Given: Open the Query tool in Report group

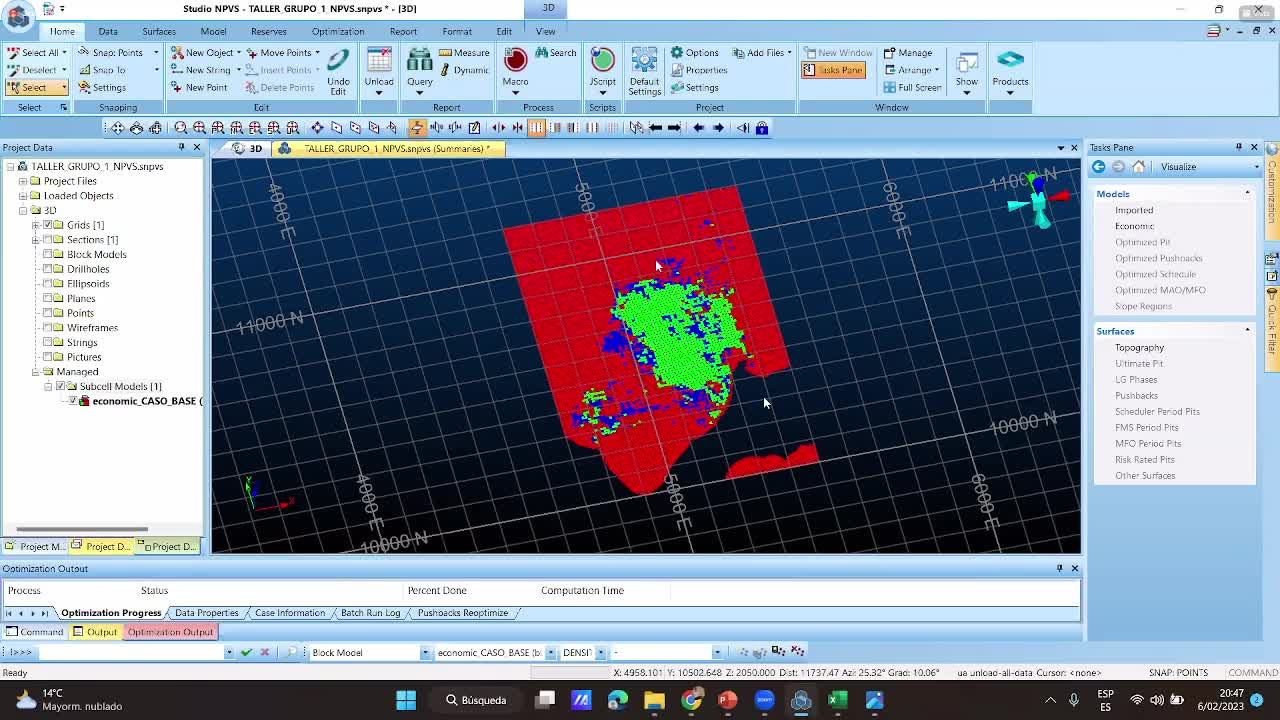Looking at the screenshot, I should [x=419, y=62].
